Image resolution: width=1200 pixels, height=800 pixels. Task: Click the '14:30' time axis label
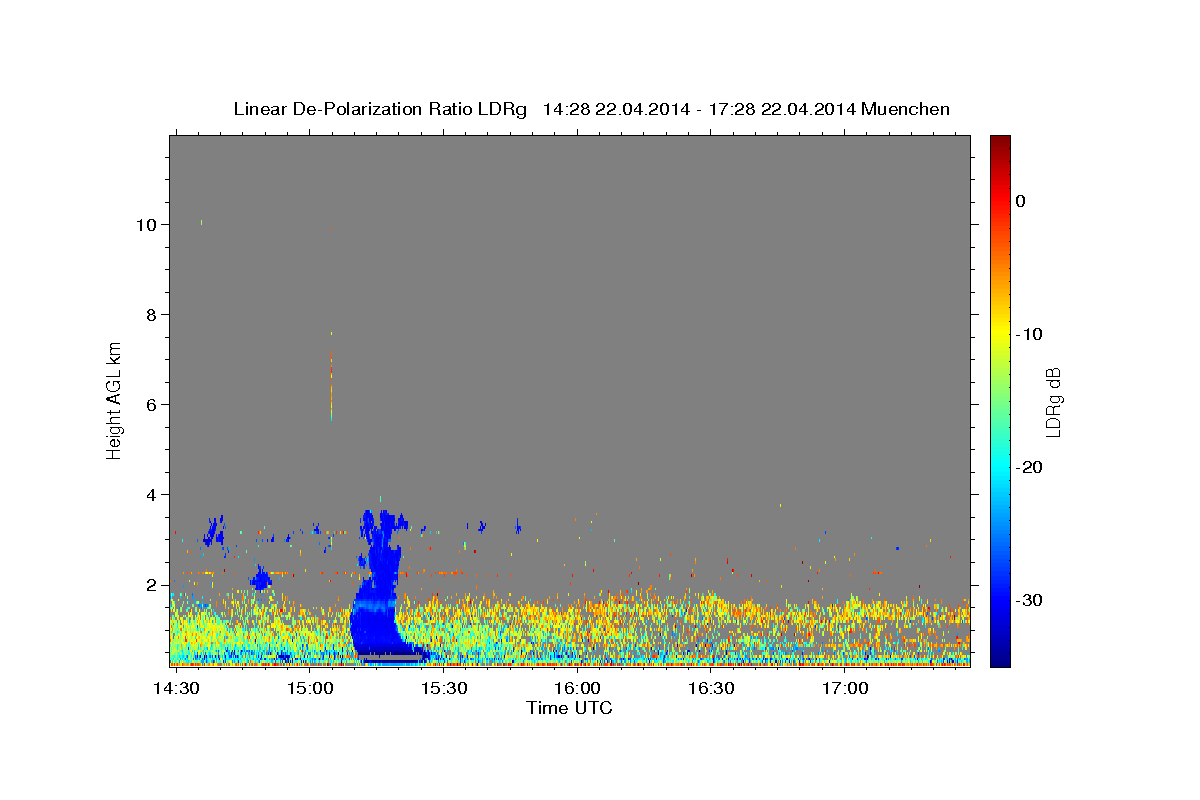click(176, 690)
